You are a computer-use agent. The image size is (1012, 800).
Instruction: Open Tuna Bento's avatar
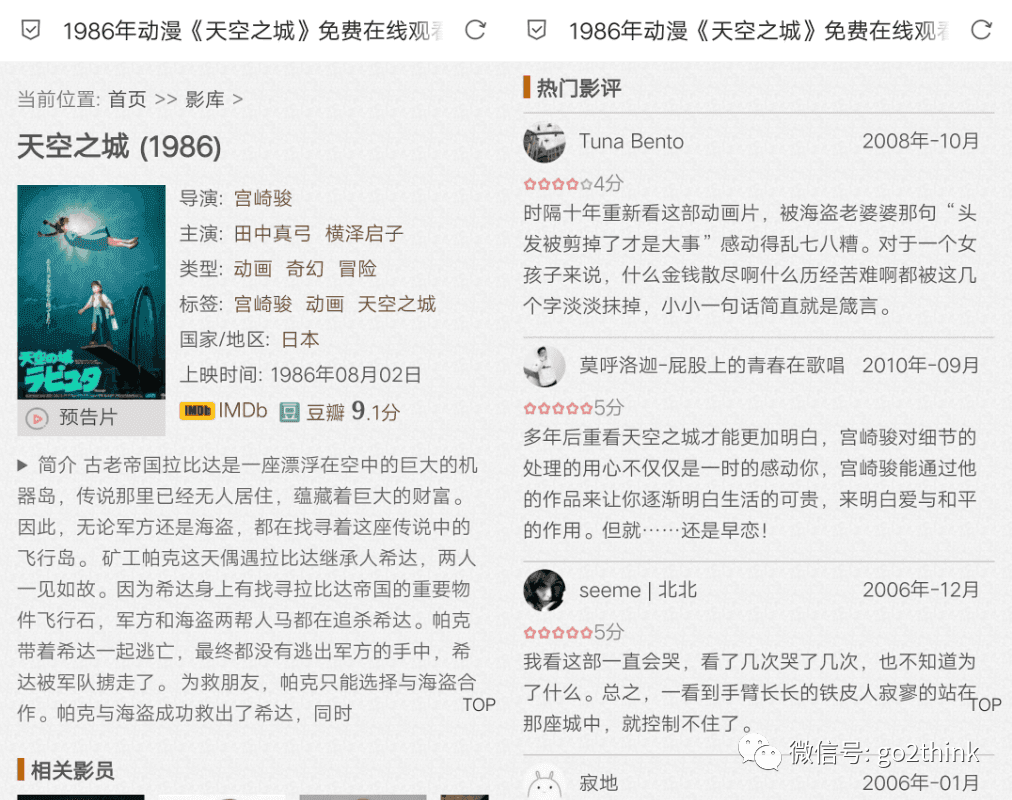coord(544,141)
